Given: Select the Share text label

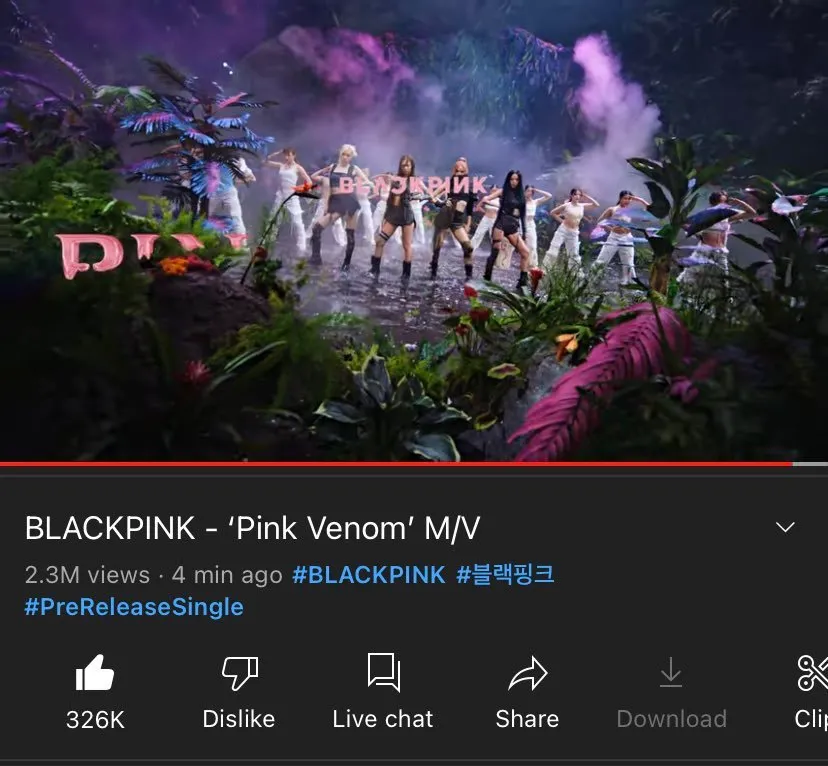Looking at the screenshot, I should click(x=527, y=719).
